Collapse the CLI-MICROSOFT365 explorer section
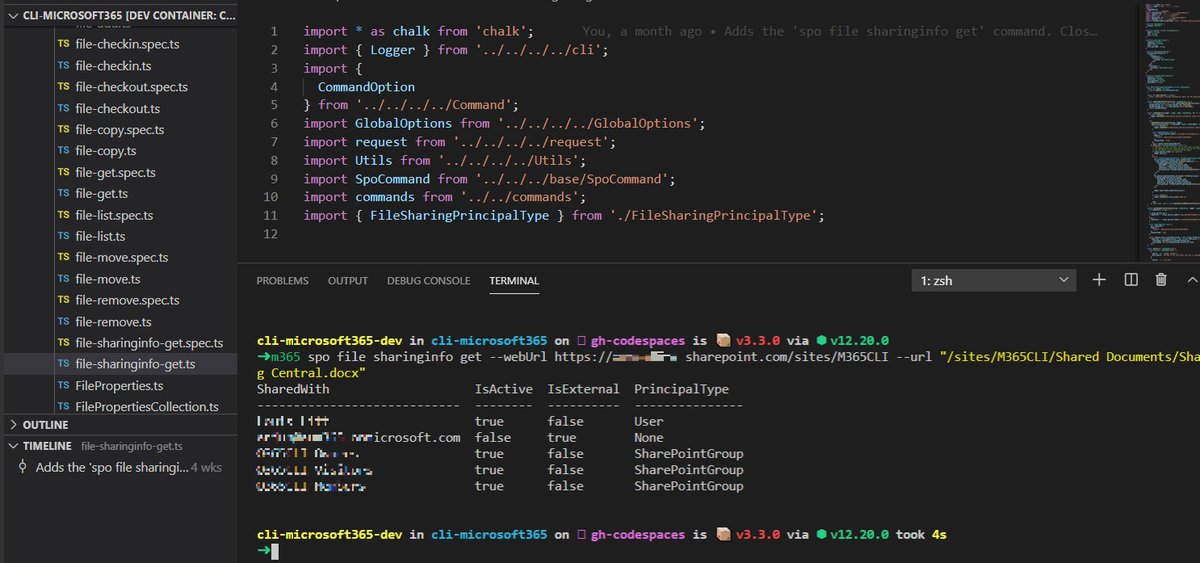This screenshot has width=1200, height=563. (119, 17)
